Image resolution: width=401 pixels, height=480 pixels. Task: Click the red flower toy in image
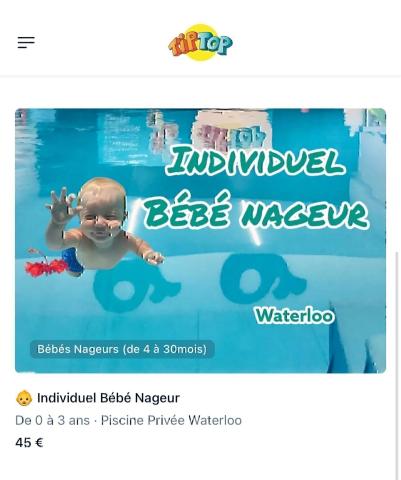click(x=45, y=265)
